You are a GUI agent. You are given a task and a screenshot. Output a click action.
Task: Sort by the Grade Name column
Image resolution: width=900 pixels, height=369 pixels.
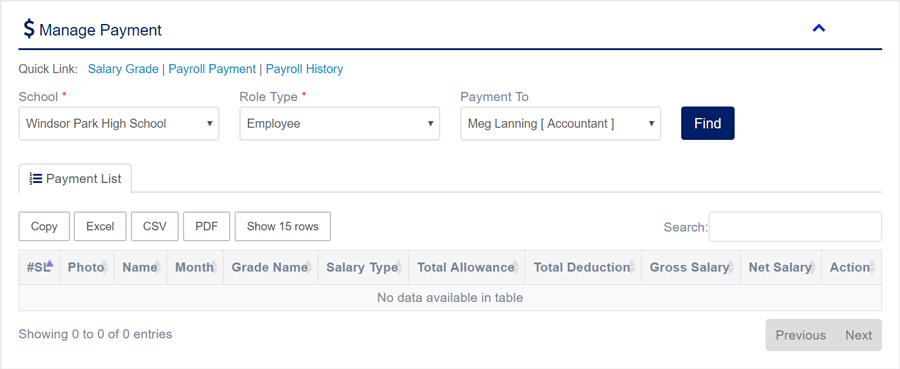[x=270, y=267]
